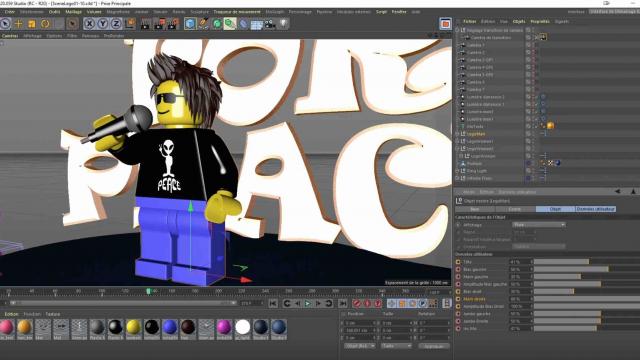This screenshot has height=360, width=640.
Task: Adjust the Main gauche slider
Action: (587, 277)
